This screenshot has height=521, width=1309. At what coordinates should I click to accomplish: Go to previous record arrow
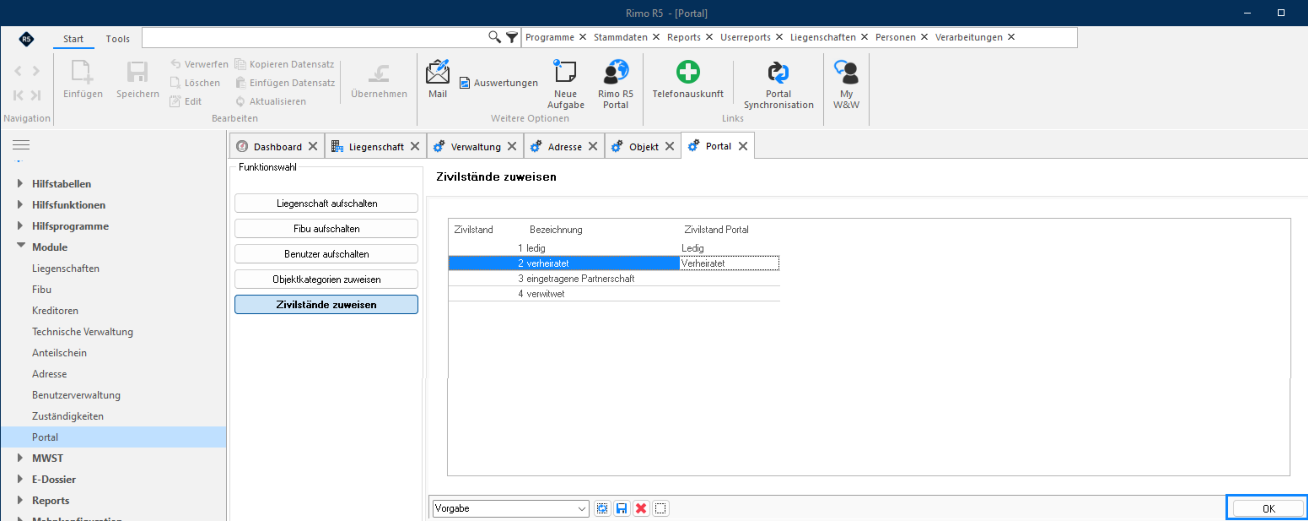tap(19, 71)
